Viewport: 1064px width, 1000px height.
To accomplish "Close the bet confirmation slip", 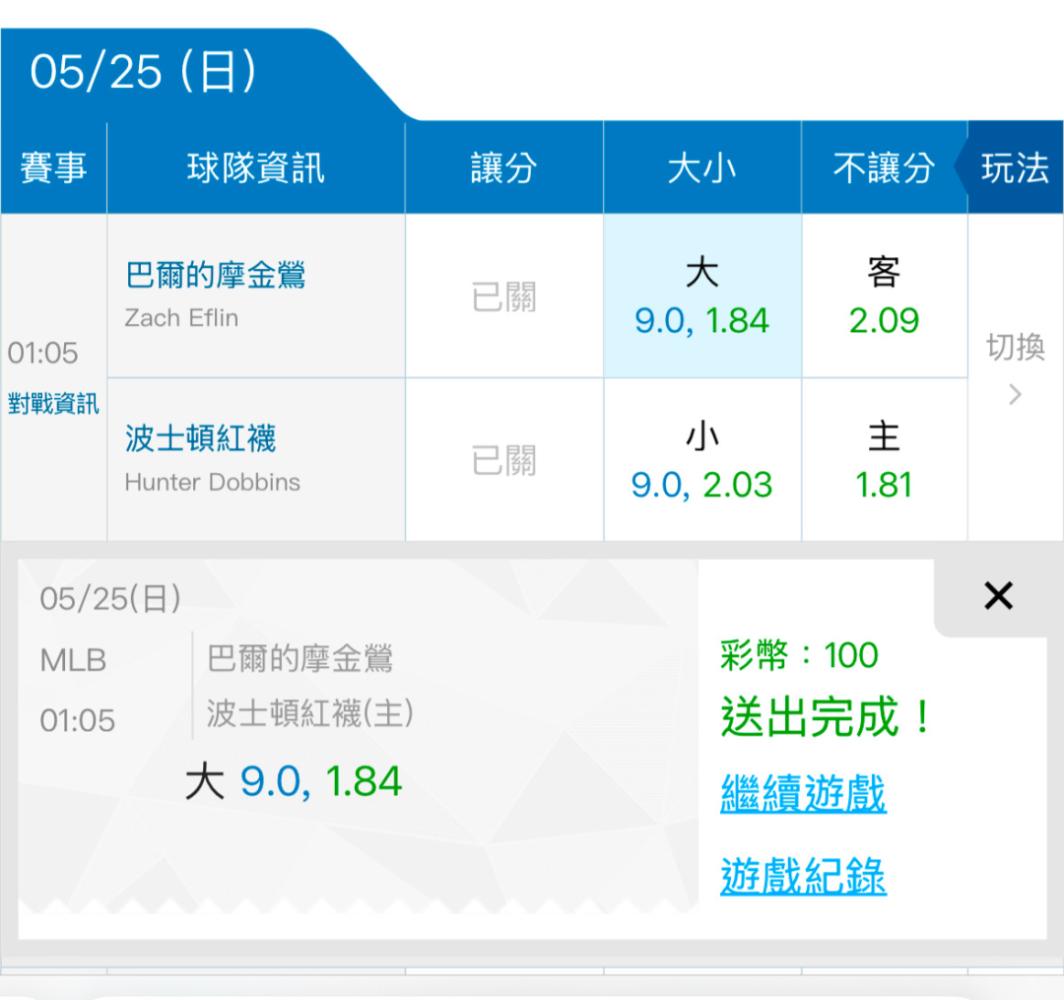I will click(x=998, y=597).
